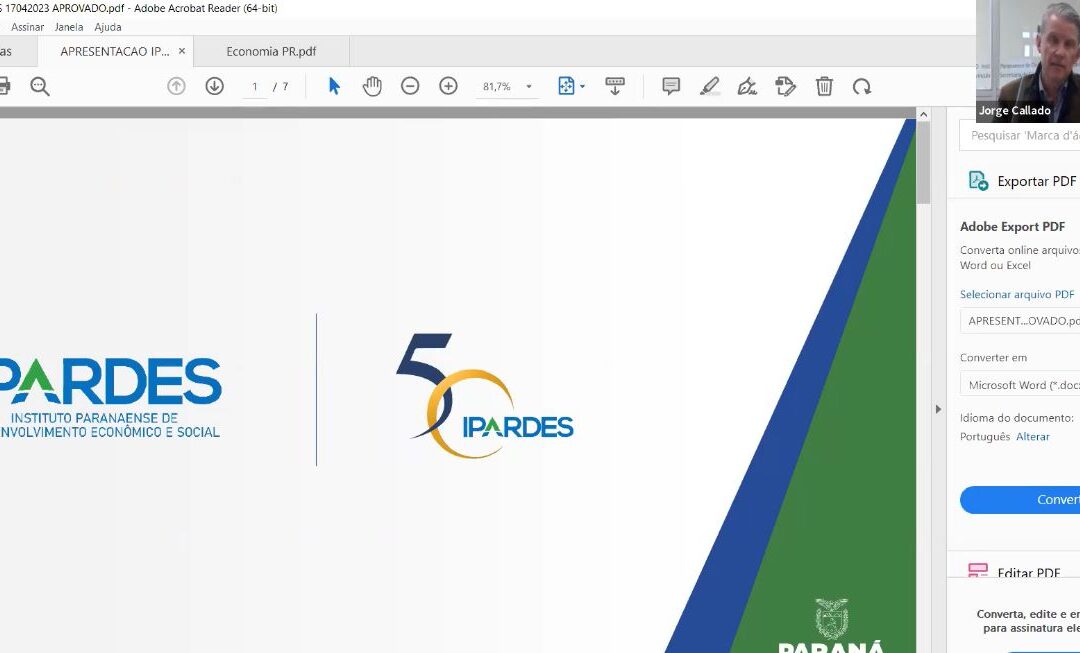This screenshot has height=653, width=1080.
Task: Click the Alterar language link
Action: (1033, 437)
